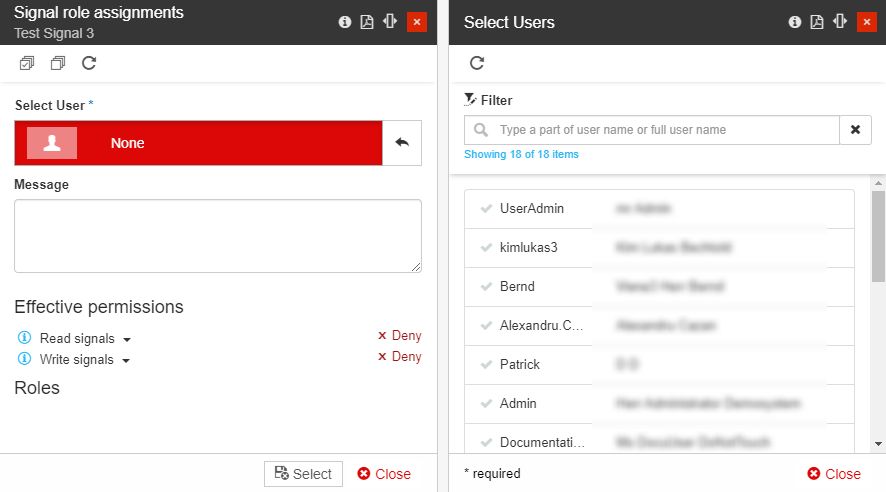Click the second stacked-windows icon in left toolbar
This screenshot has width=886, height=492.
(x=58, y=63)
